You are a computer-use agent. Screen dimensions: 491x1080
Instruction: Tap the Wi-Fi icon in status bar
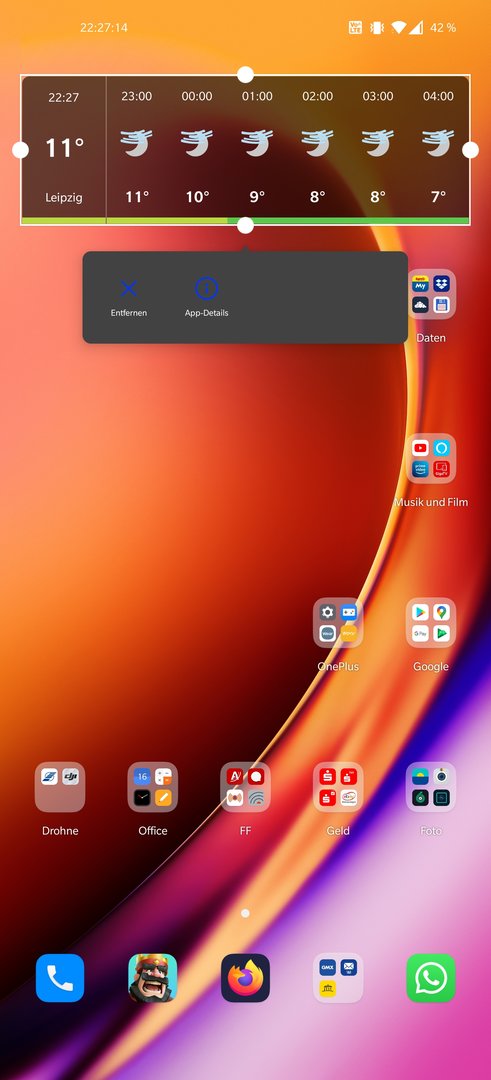point(398,28)
